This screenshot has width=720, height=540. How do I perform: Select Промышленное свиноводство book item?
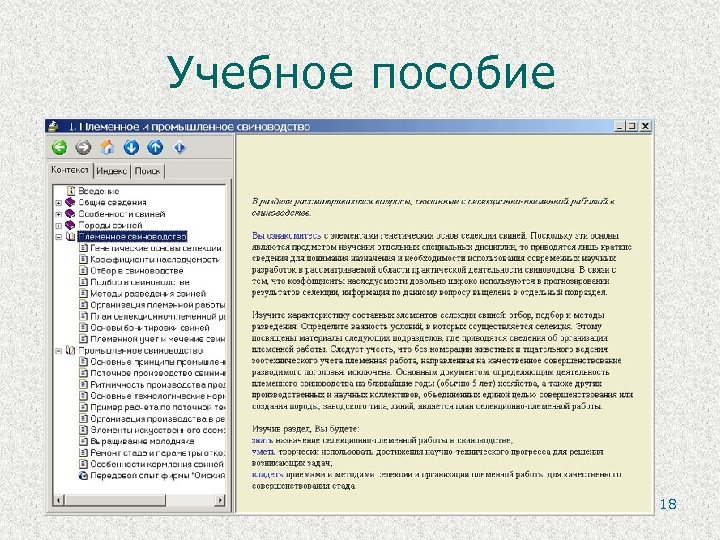(x=141, y=351)
